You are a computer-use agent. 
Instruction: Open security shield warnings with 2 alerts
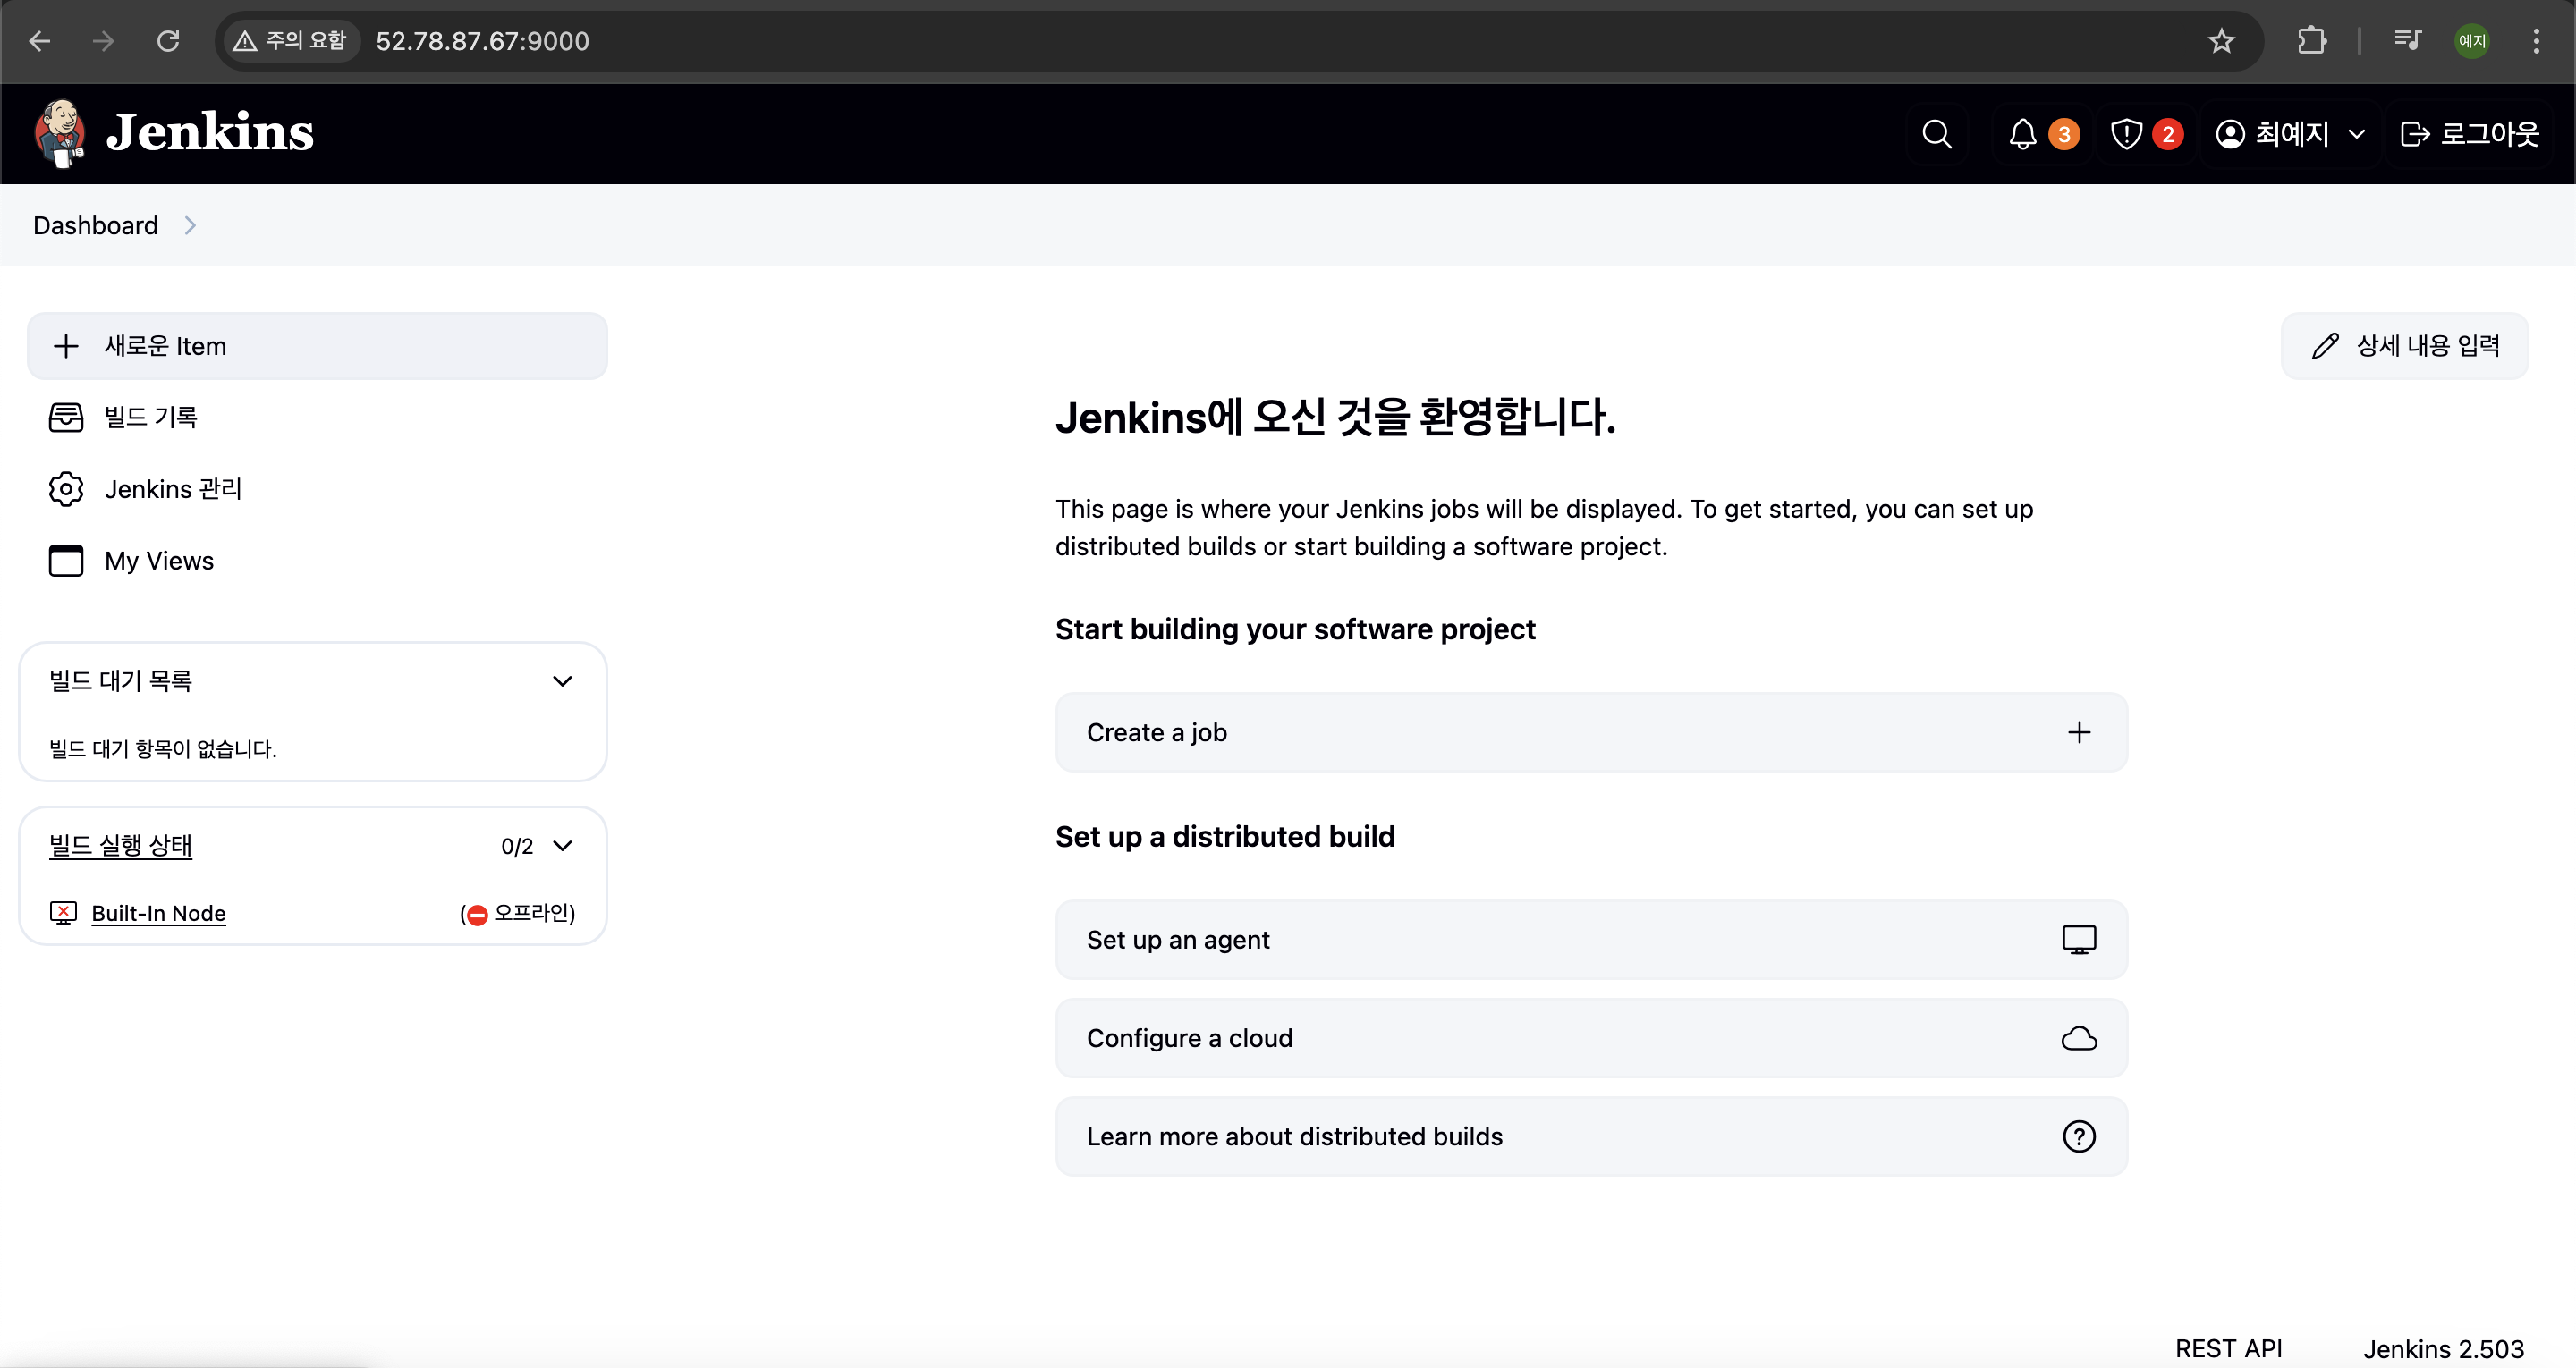[x=2145, y=134]
